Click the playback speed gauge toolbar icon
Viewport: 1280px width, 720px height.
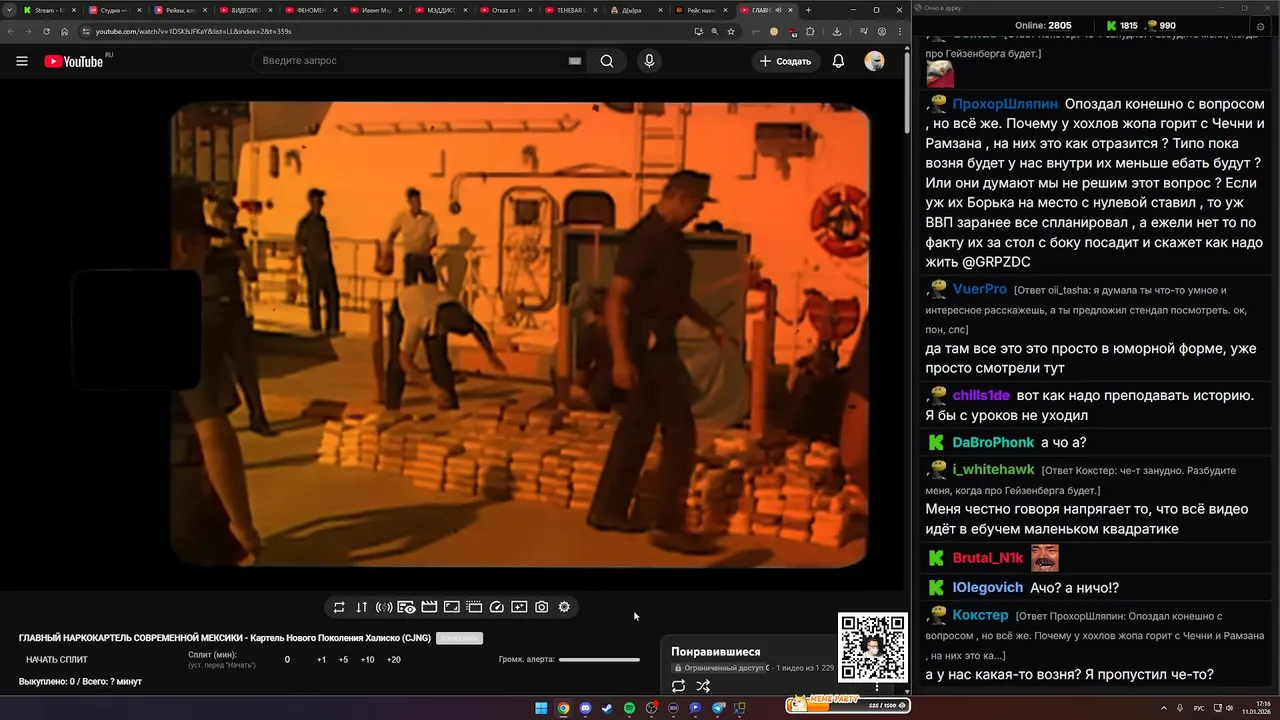(x=497, y=607)
